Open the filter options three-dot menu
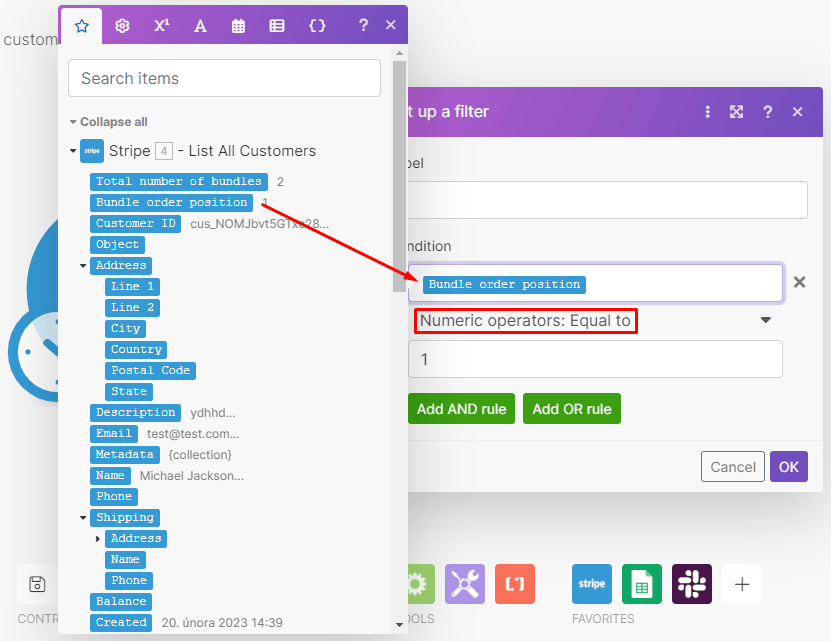 pyautogui.click(x=708, y=112)
